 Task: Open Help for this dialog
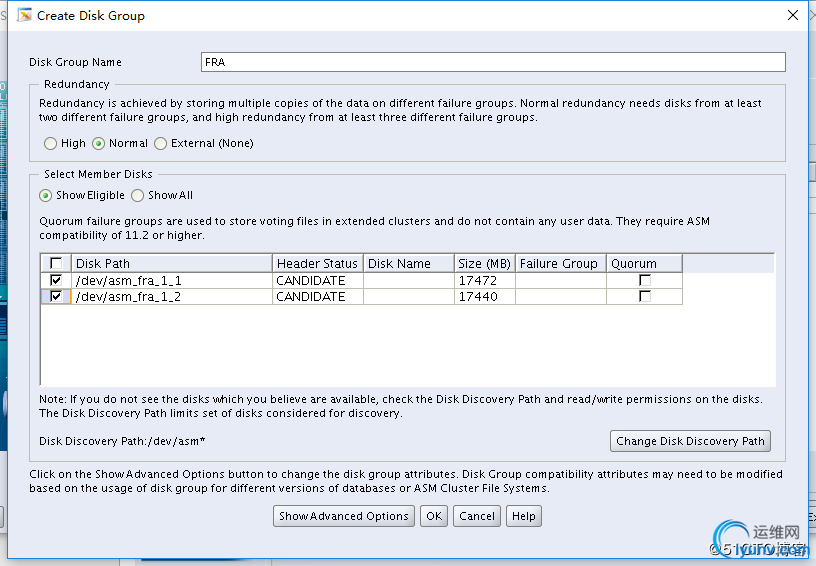tap(523, 516)
